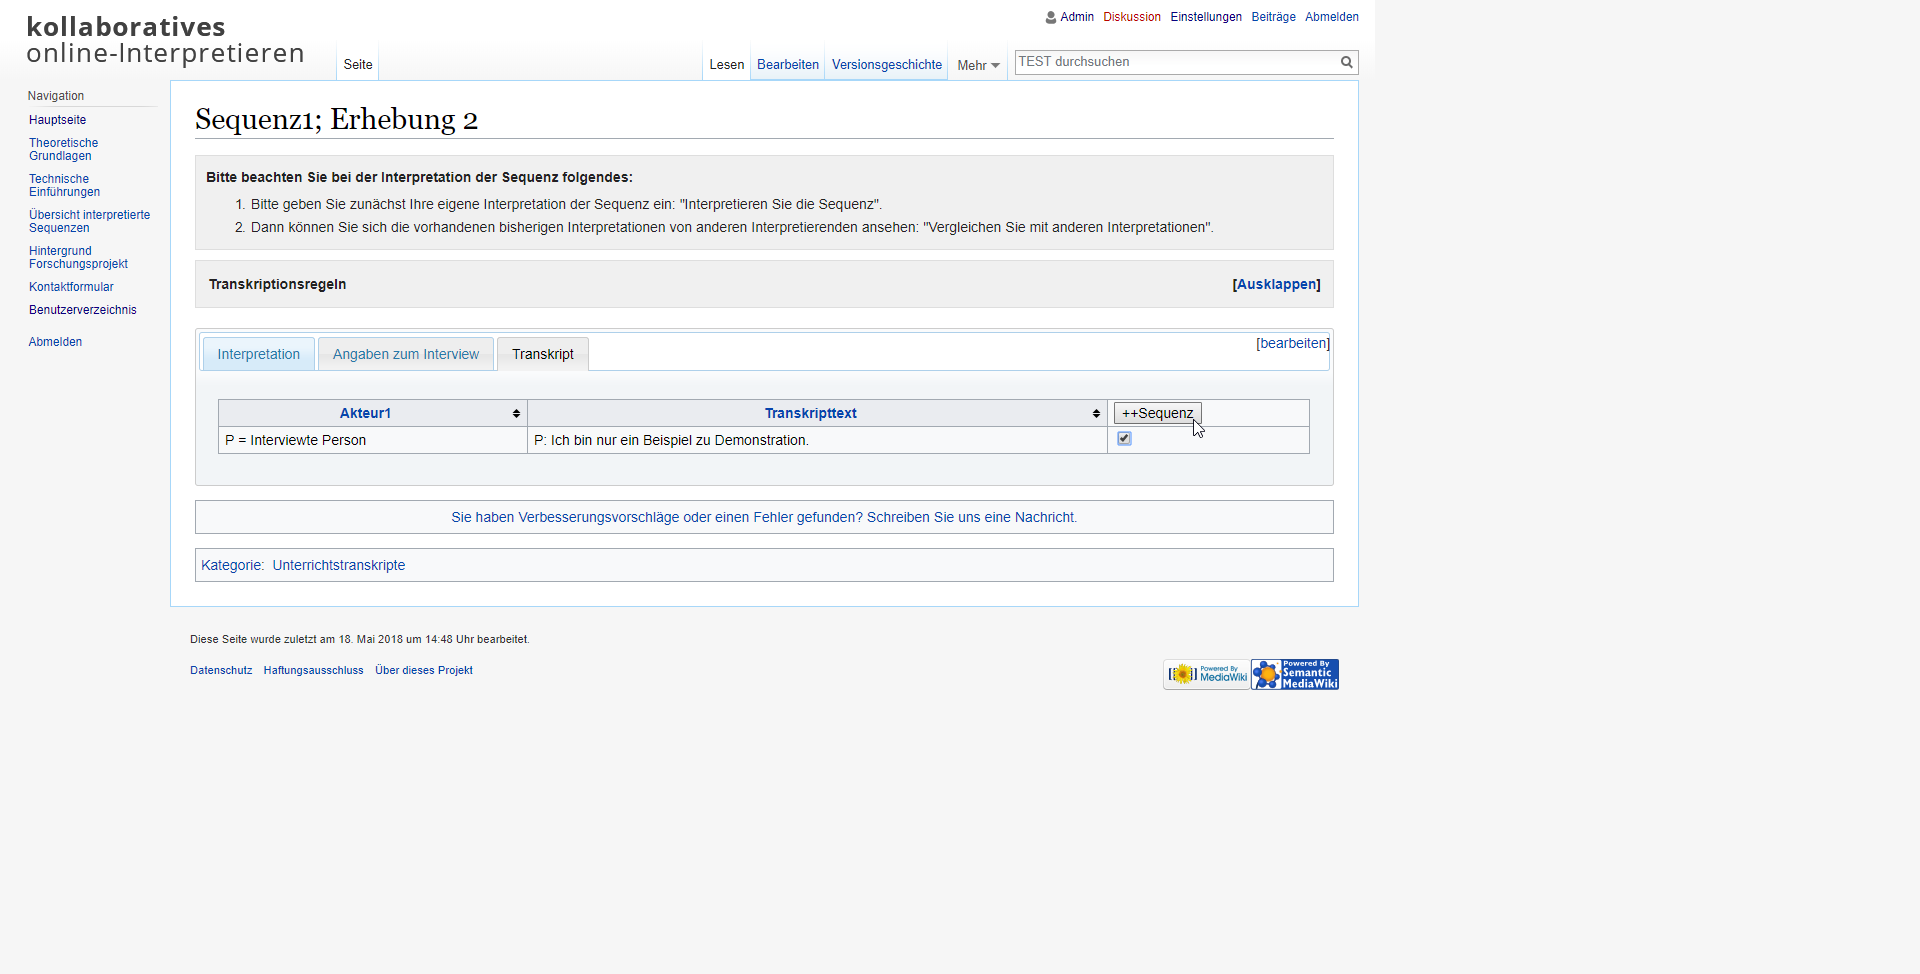The width and height of the screenshot is (1920, 974).
Task: Open the Kontaktformular sidebar link
Action: tap(71, 287)
